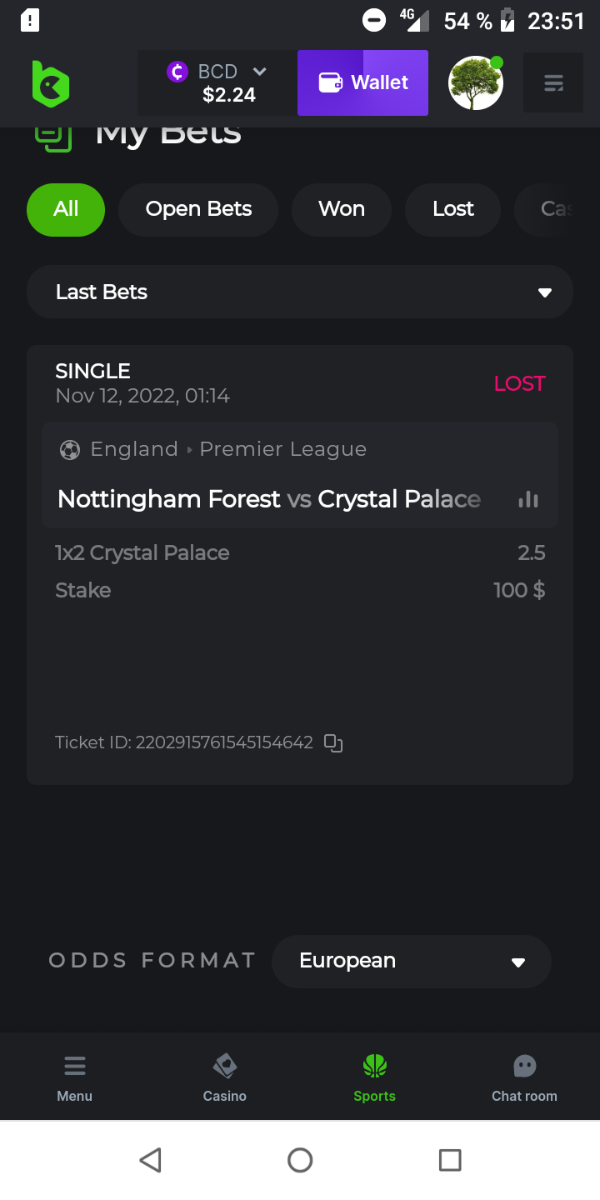
Task: Open Nottingham Forest vs Crystal Palace match
Action: [269, 499]
